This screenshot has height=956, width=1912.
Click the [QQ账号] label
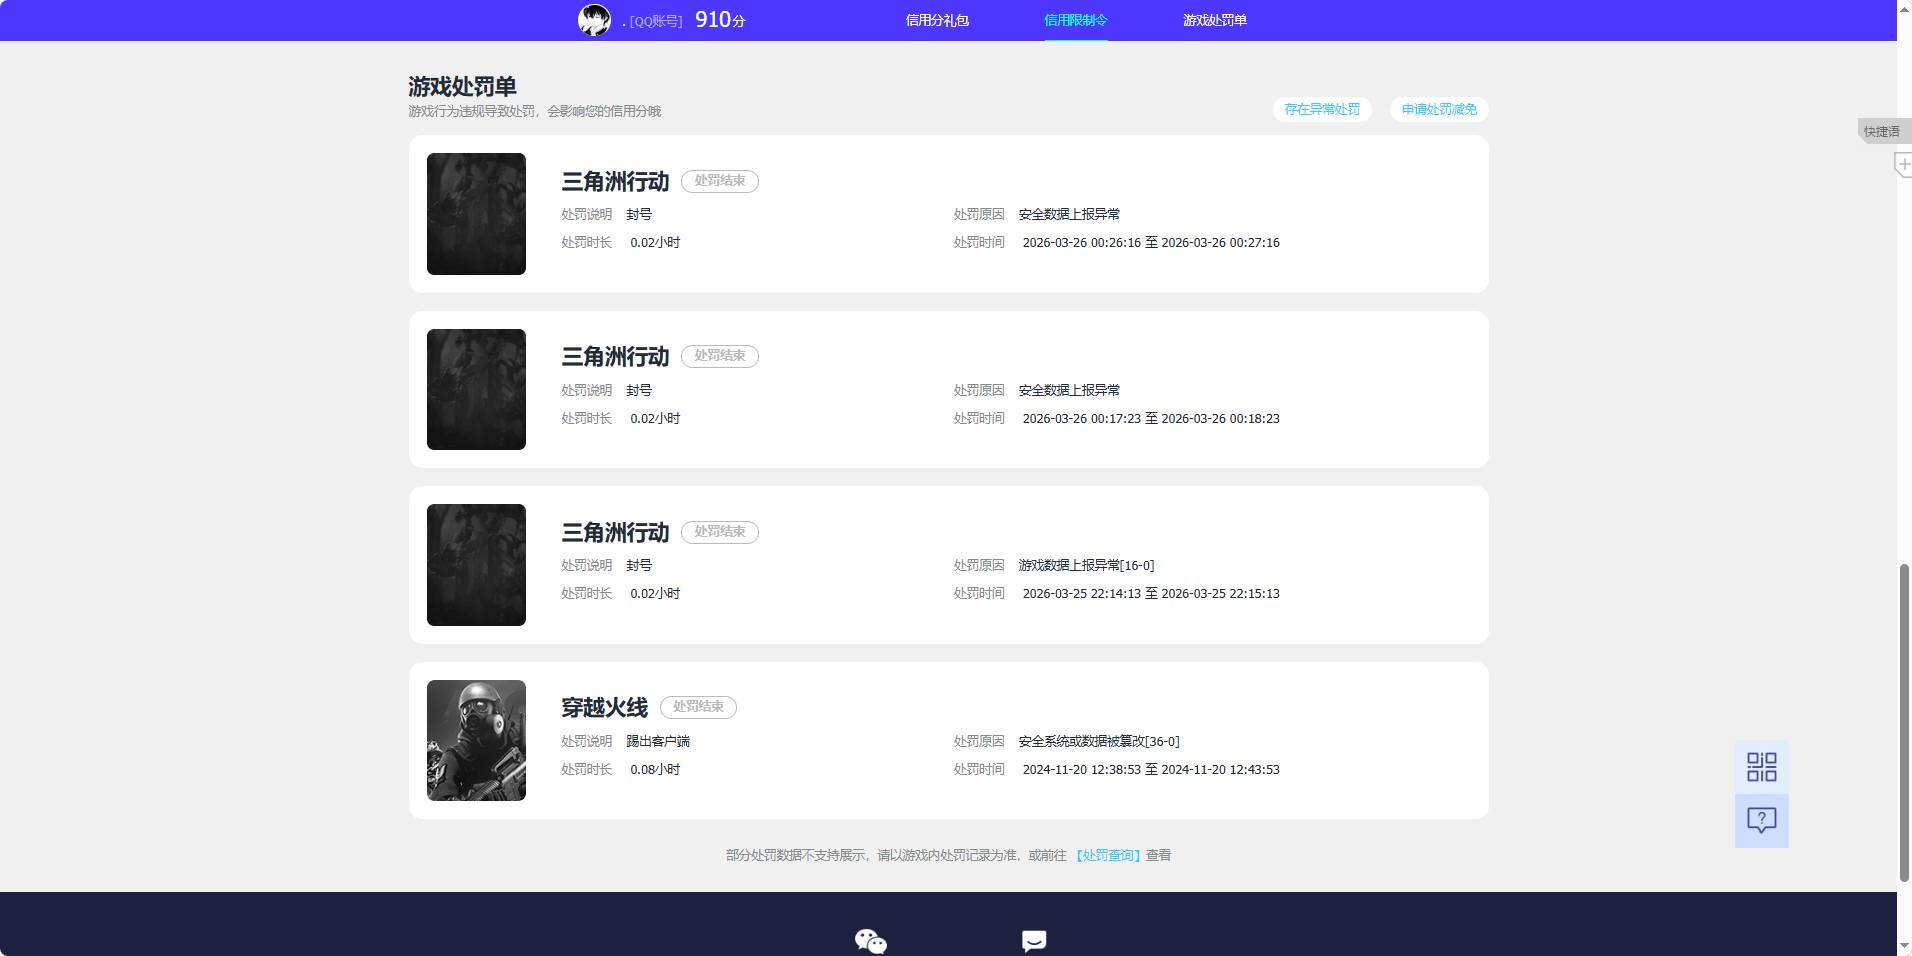click(655, 21)
